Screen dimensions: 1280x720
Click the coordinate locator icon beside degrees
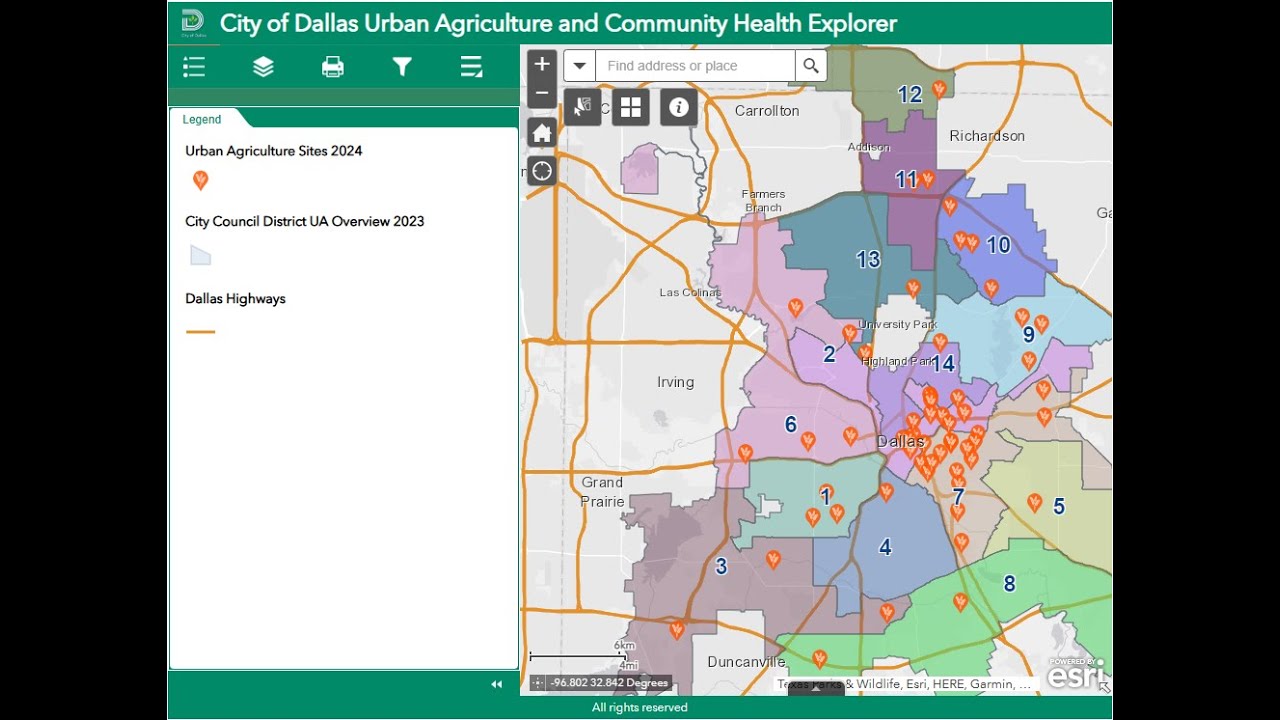538,683
